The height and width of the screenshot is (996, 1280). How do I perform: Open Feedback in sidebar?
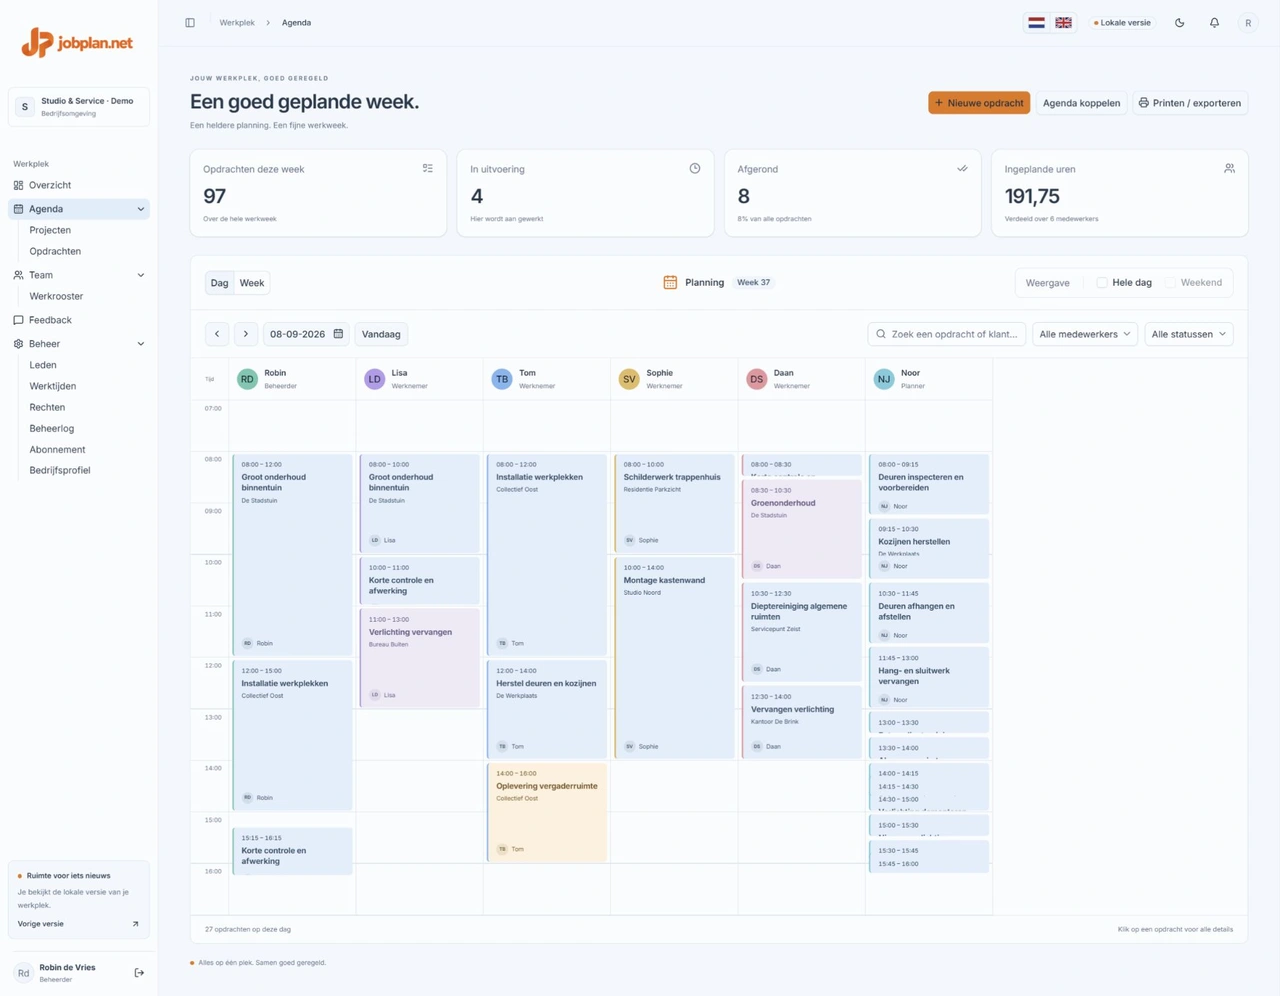click(x=79, y=320)
